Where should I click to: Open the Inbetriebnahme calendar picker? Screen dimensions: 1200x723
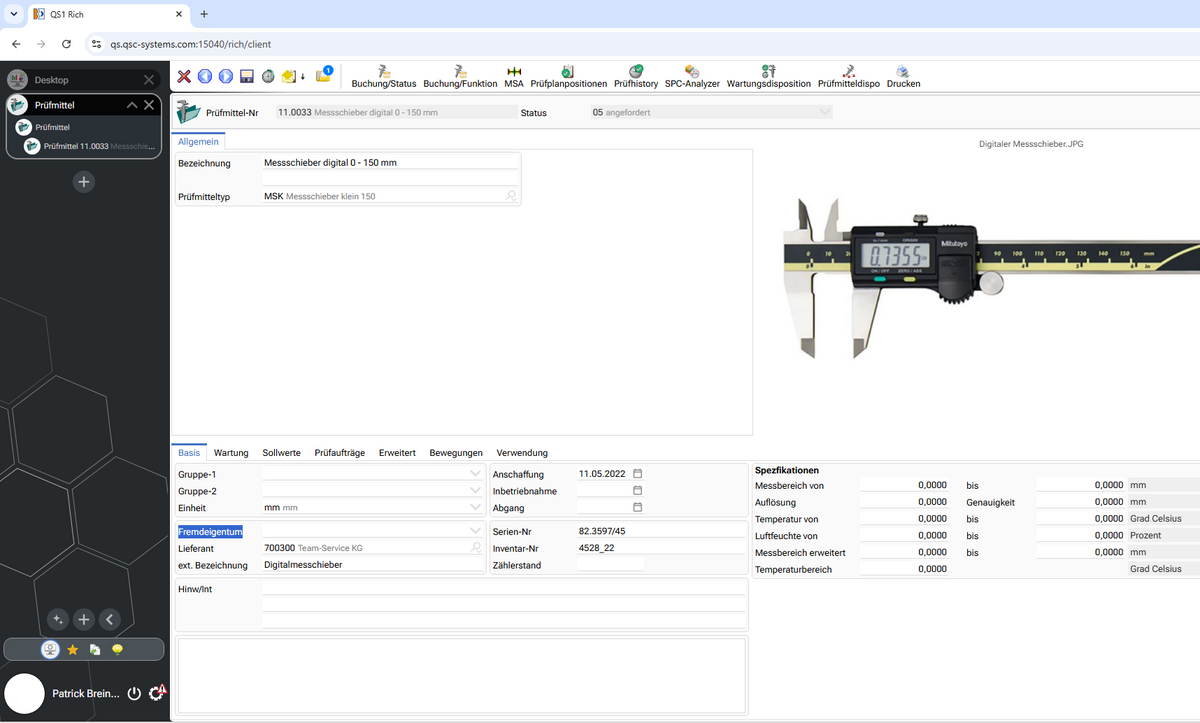click(638, 490)
